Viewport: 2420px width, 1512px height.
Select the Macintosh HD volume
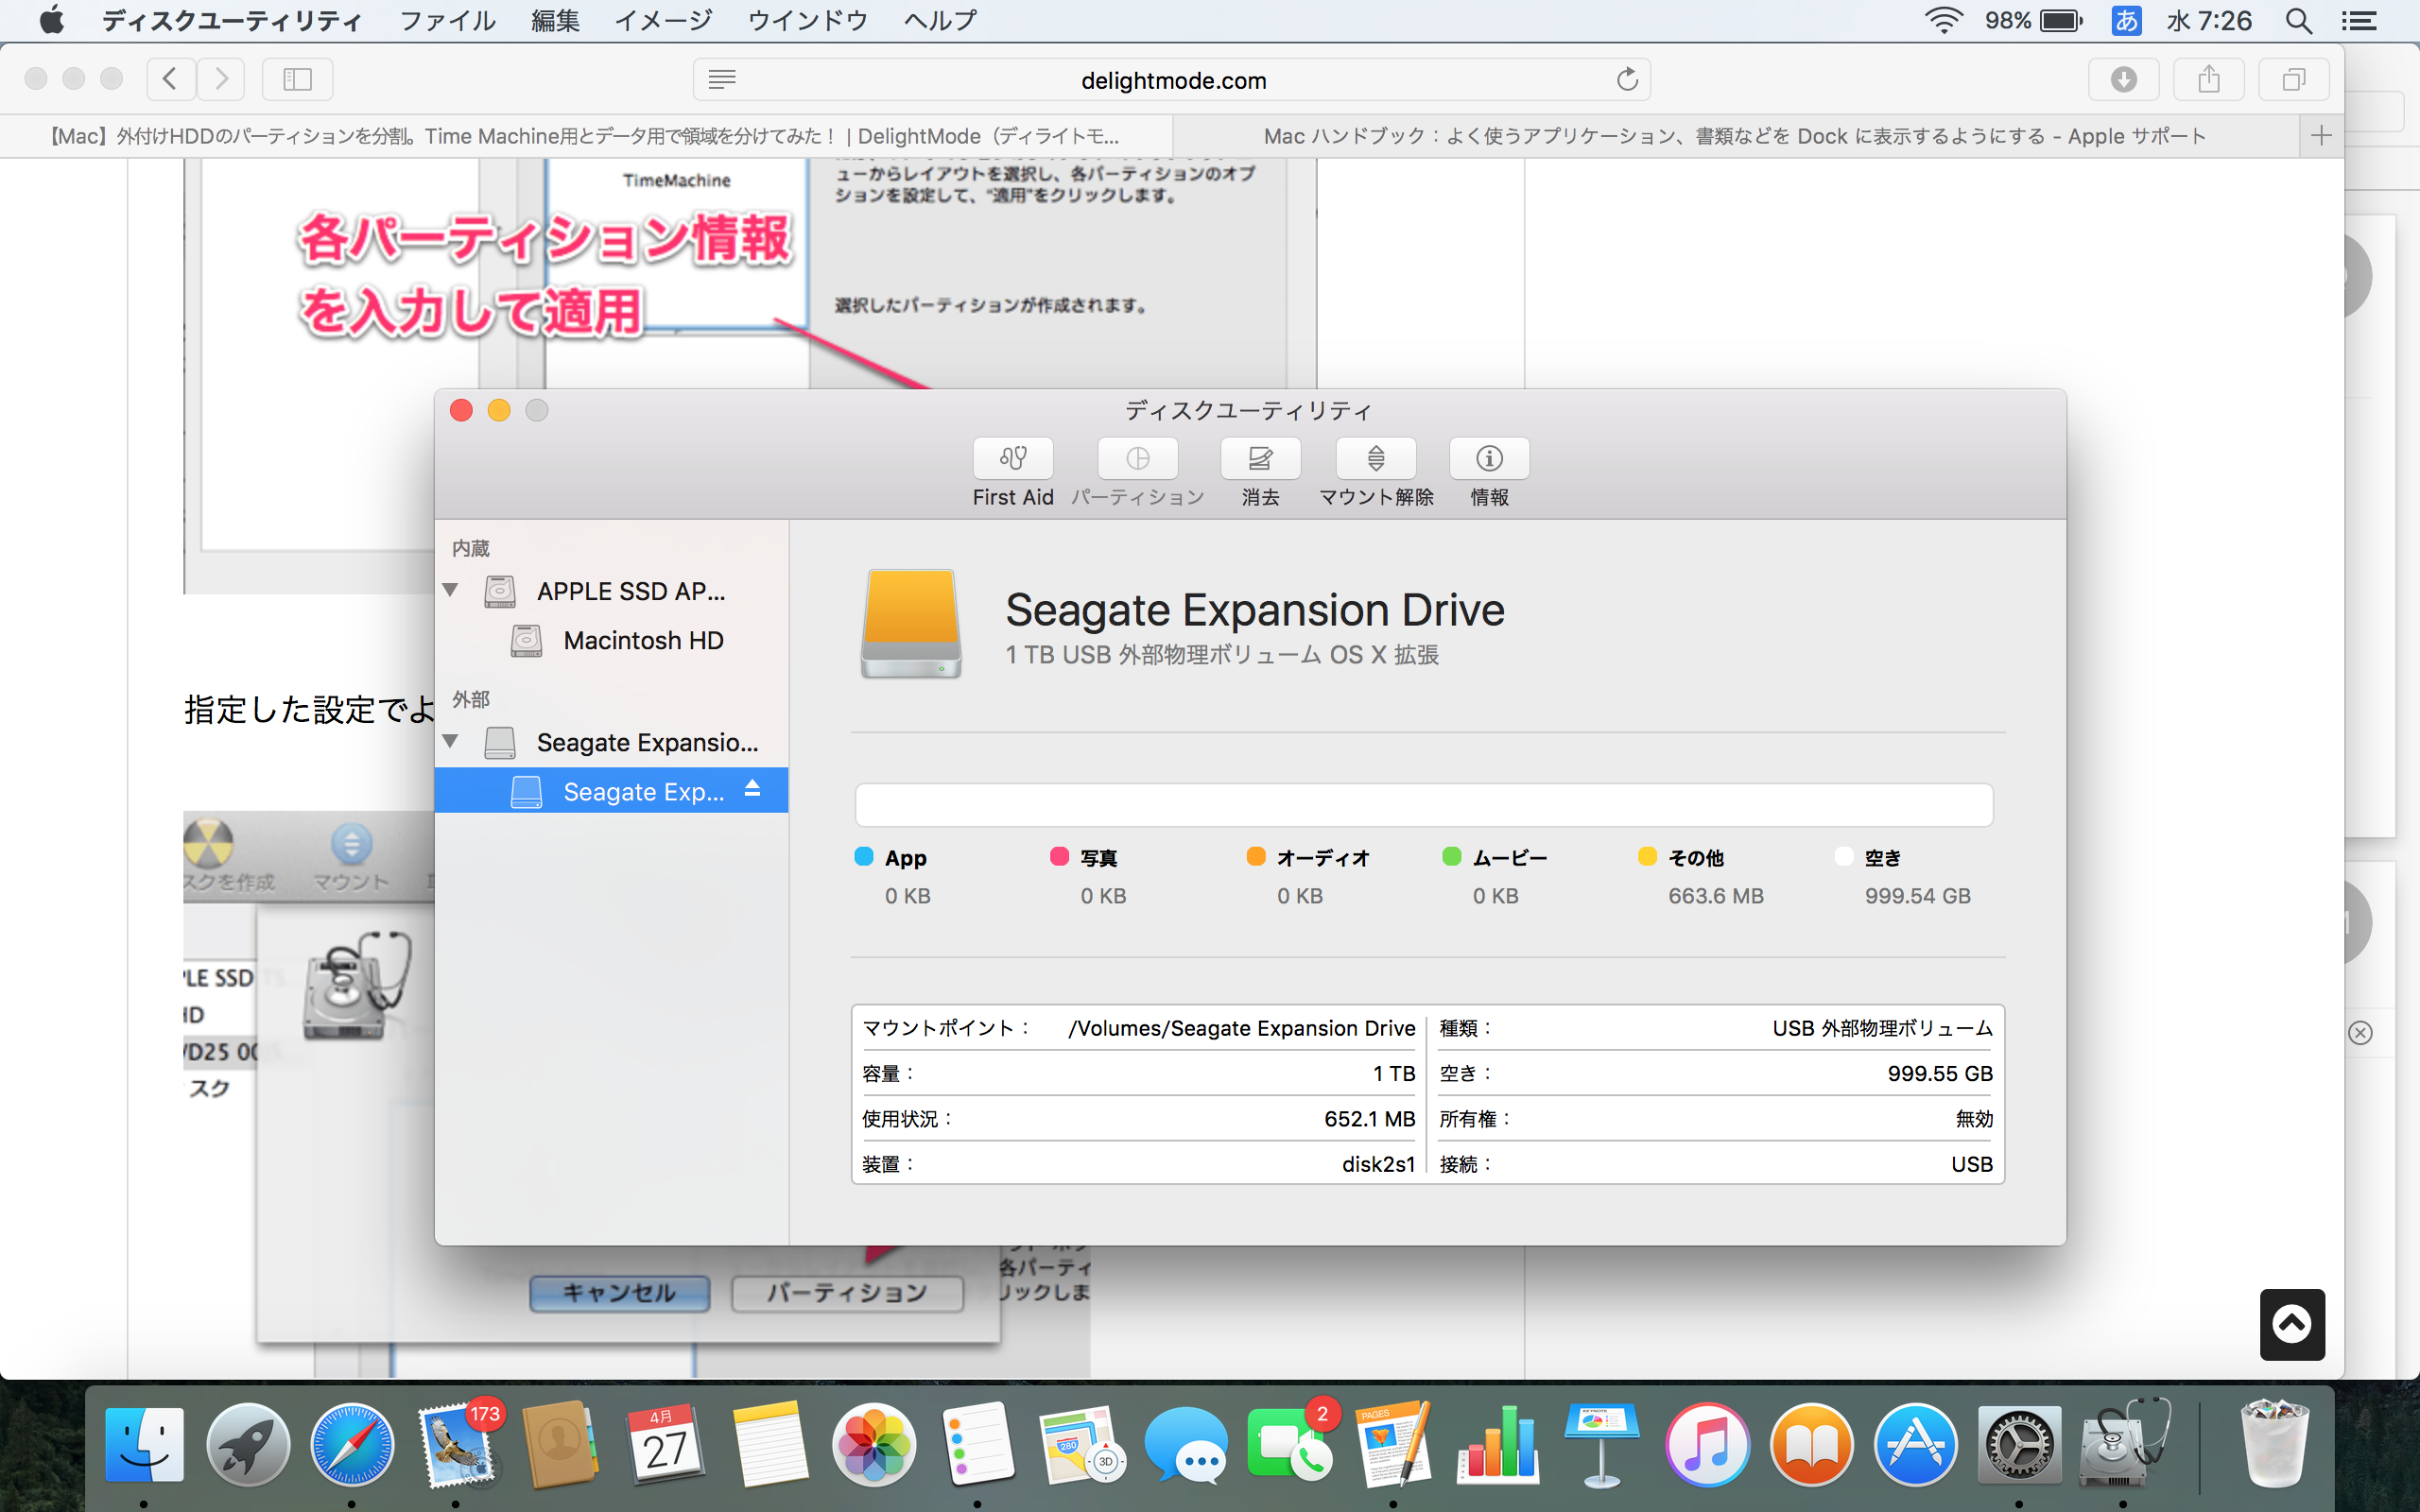(642, 640)
